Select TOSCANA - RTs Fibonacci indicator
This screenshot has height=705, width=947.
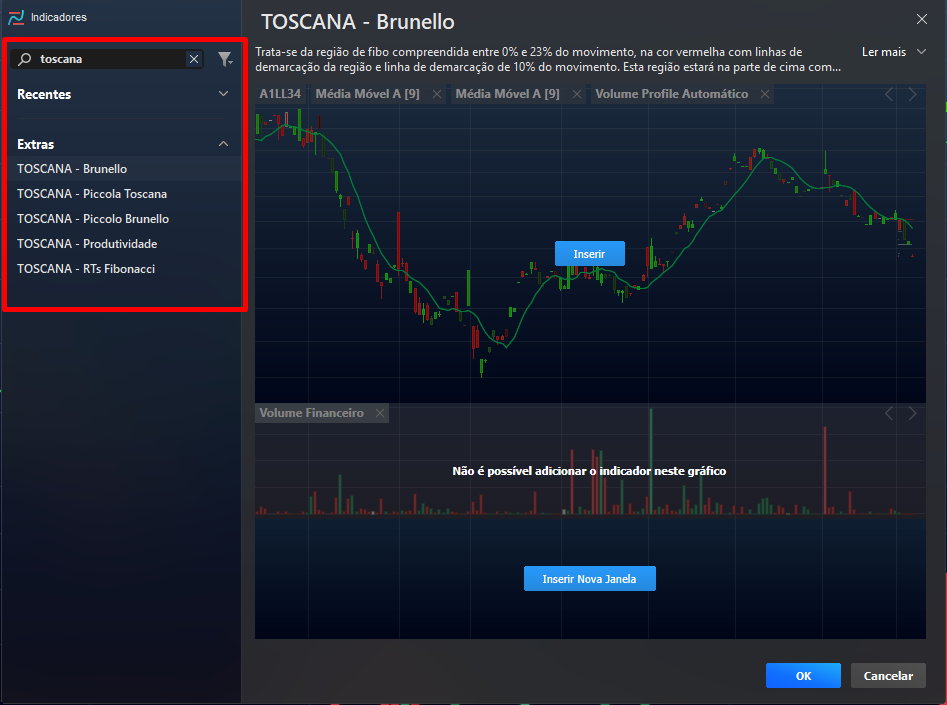pos(123,268)
